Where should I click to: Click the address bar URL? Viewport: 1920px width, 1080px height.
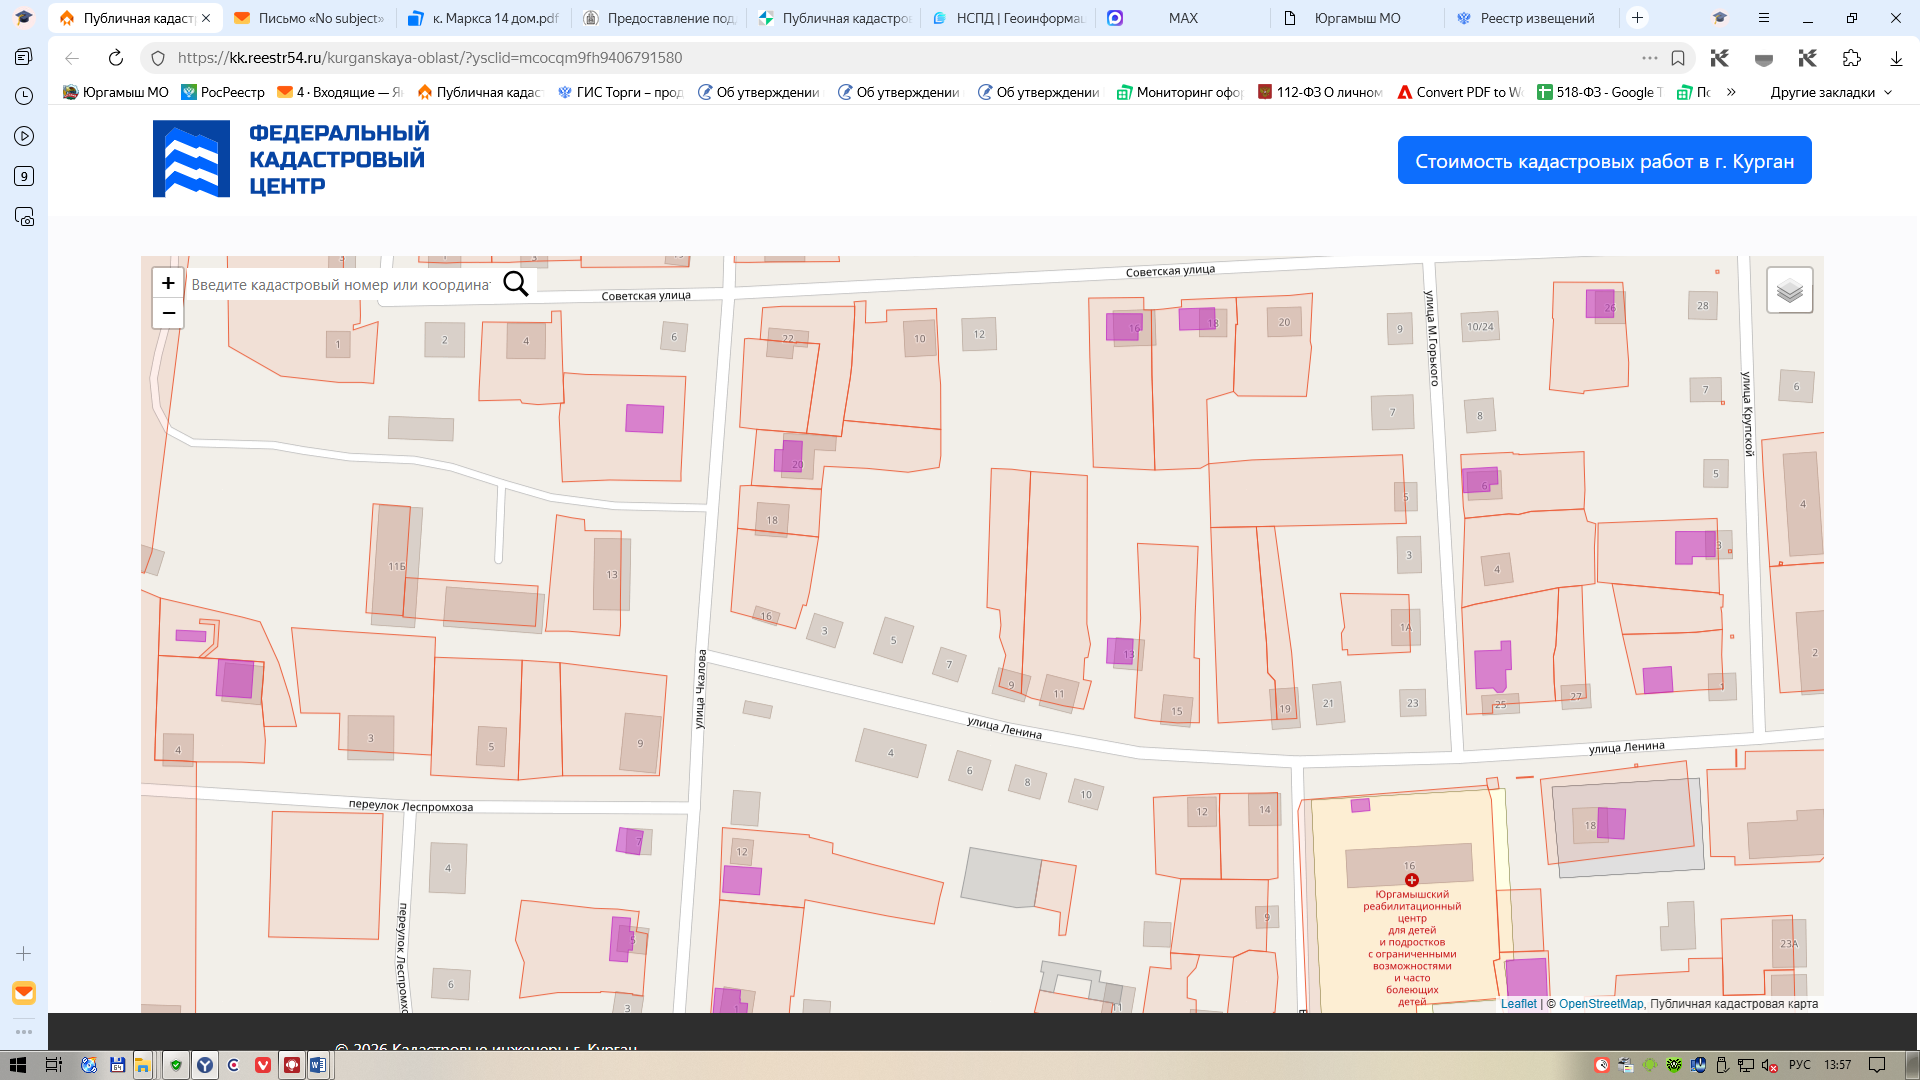coord(430,58)
